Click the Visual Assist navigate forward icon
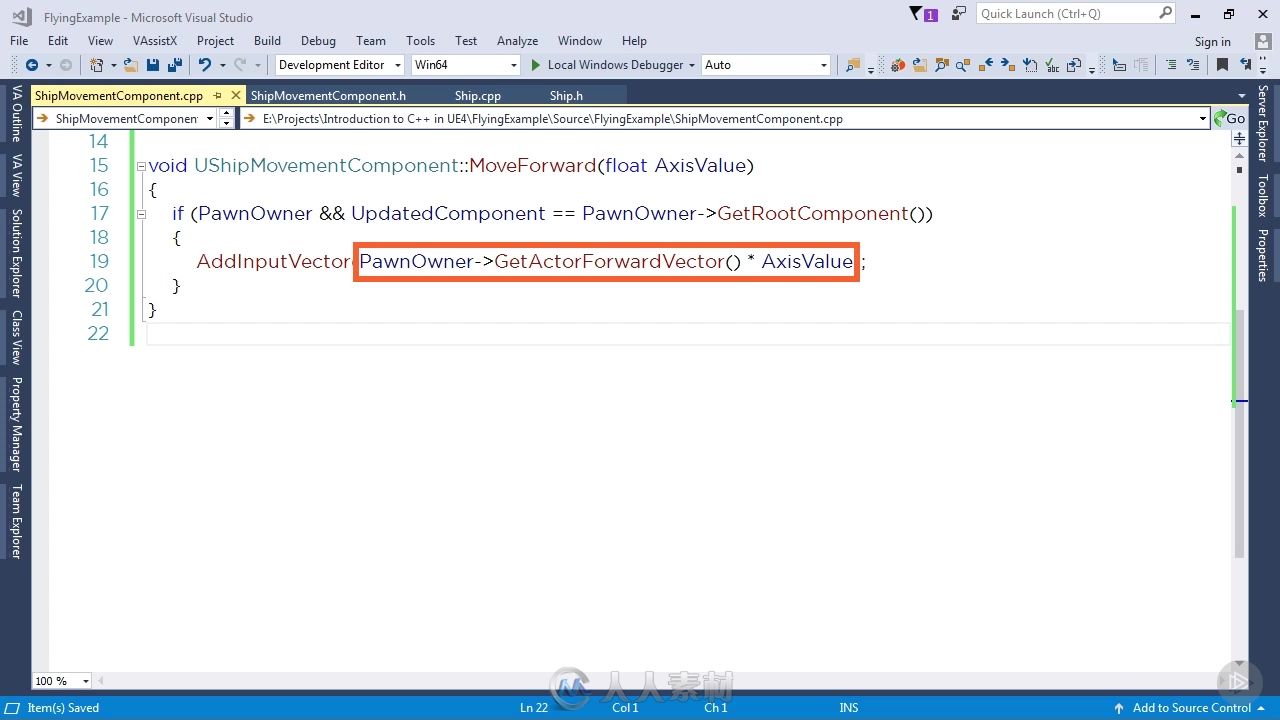Viewport: 1280px width, 720px height. point(1008,65)
